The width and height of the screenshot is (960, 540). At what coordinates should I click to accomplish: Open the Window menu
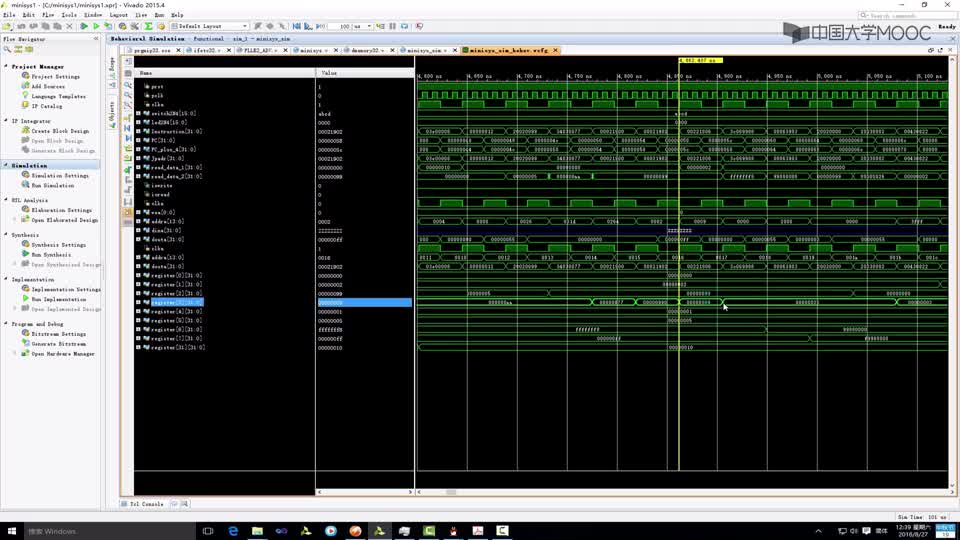pos(93,15)
